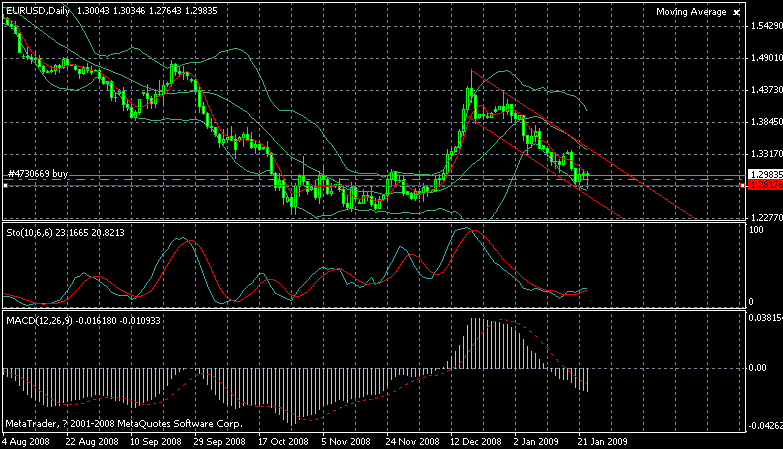This screenshot has height=449, width=783.
Task: Click the 10 Sep 2008 date label
Action: point(156,442)
